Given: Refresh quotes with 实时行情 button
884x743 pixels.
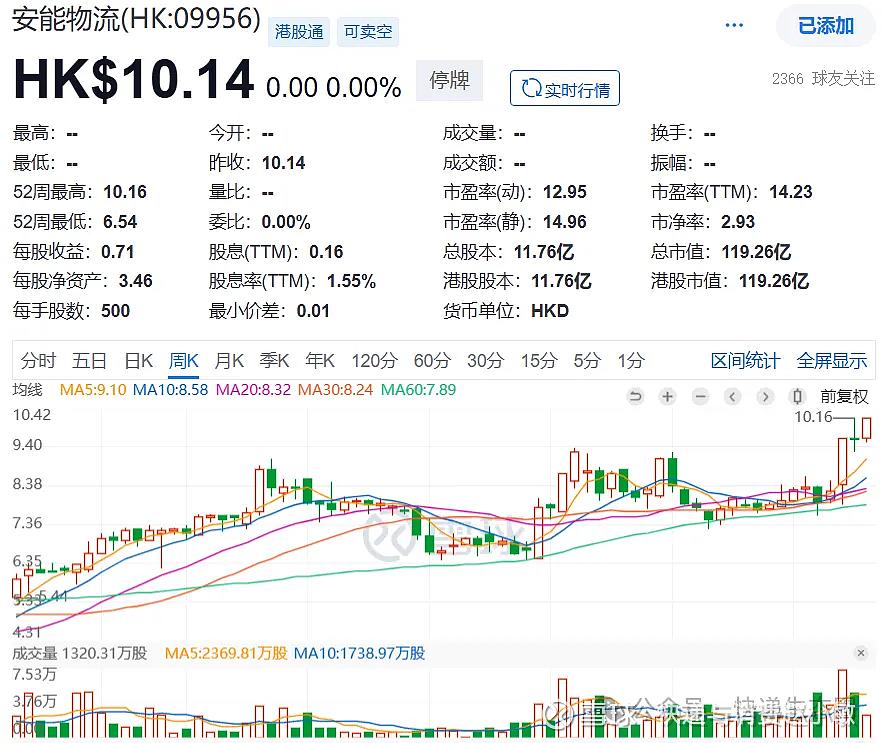Looking at the screenshot, I should point(565,89).
